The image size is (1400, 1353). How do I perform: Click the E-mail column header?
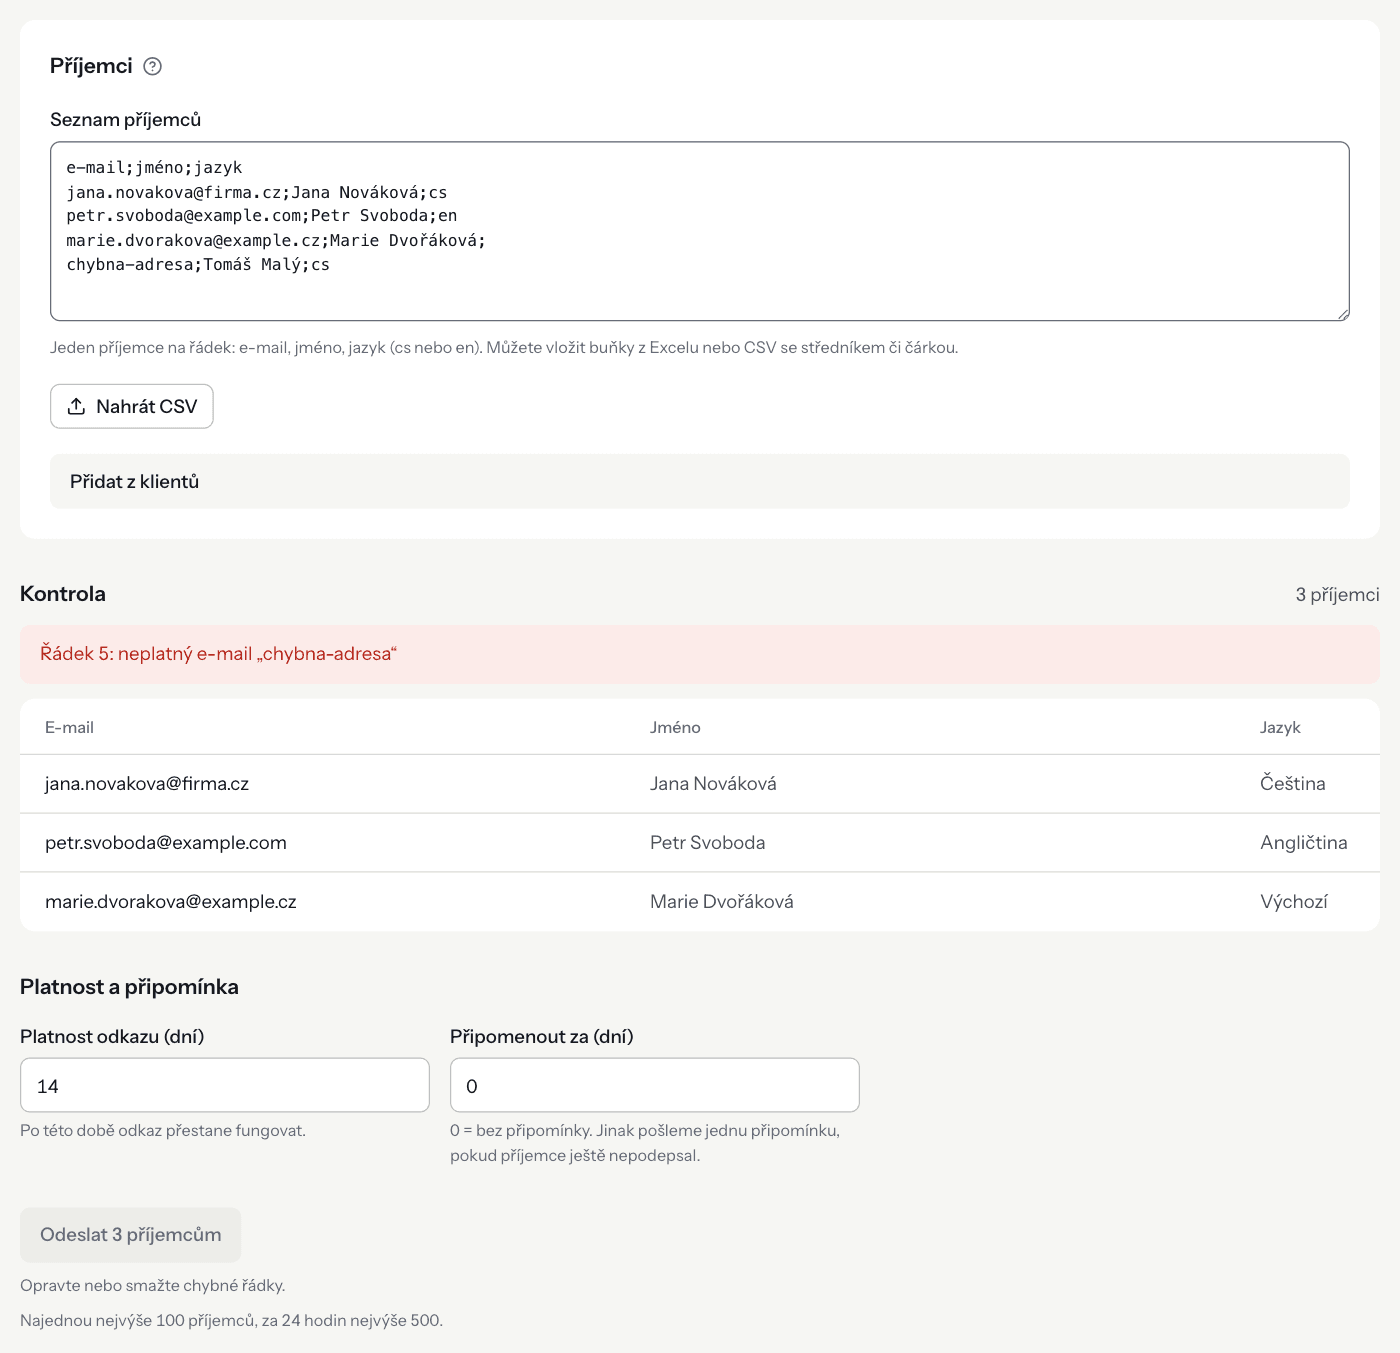pyautogui.click(x=69, y=727)
